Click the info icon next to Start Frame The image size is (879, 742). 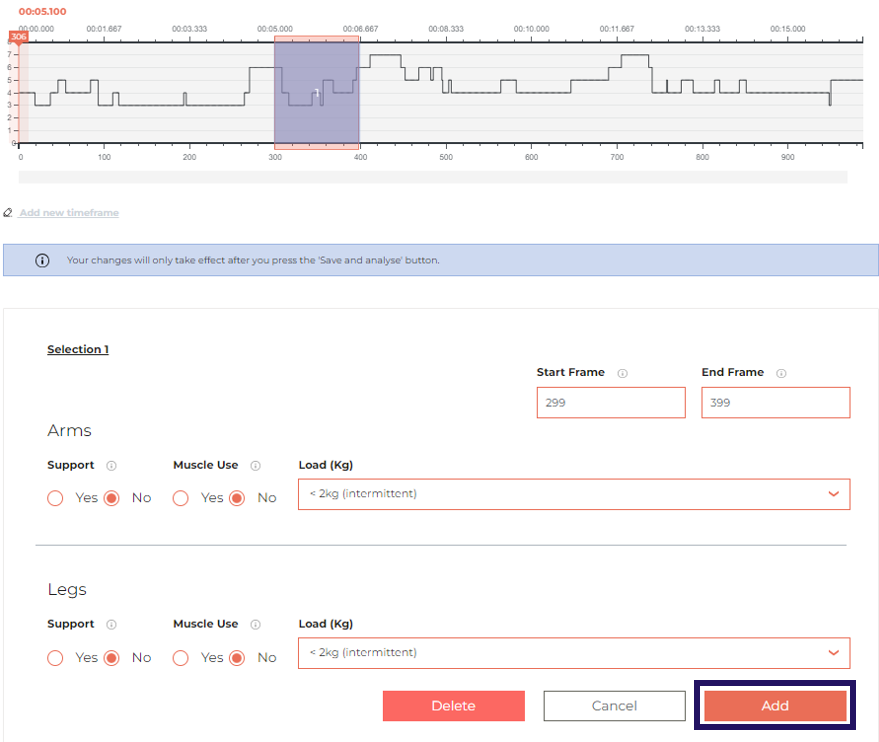(623, 372)
